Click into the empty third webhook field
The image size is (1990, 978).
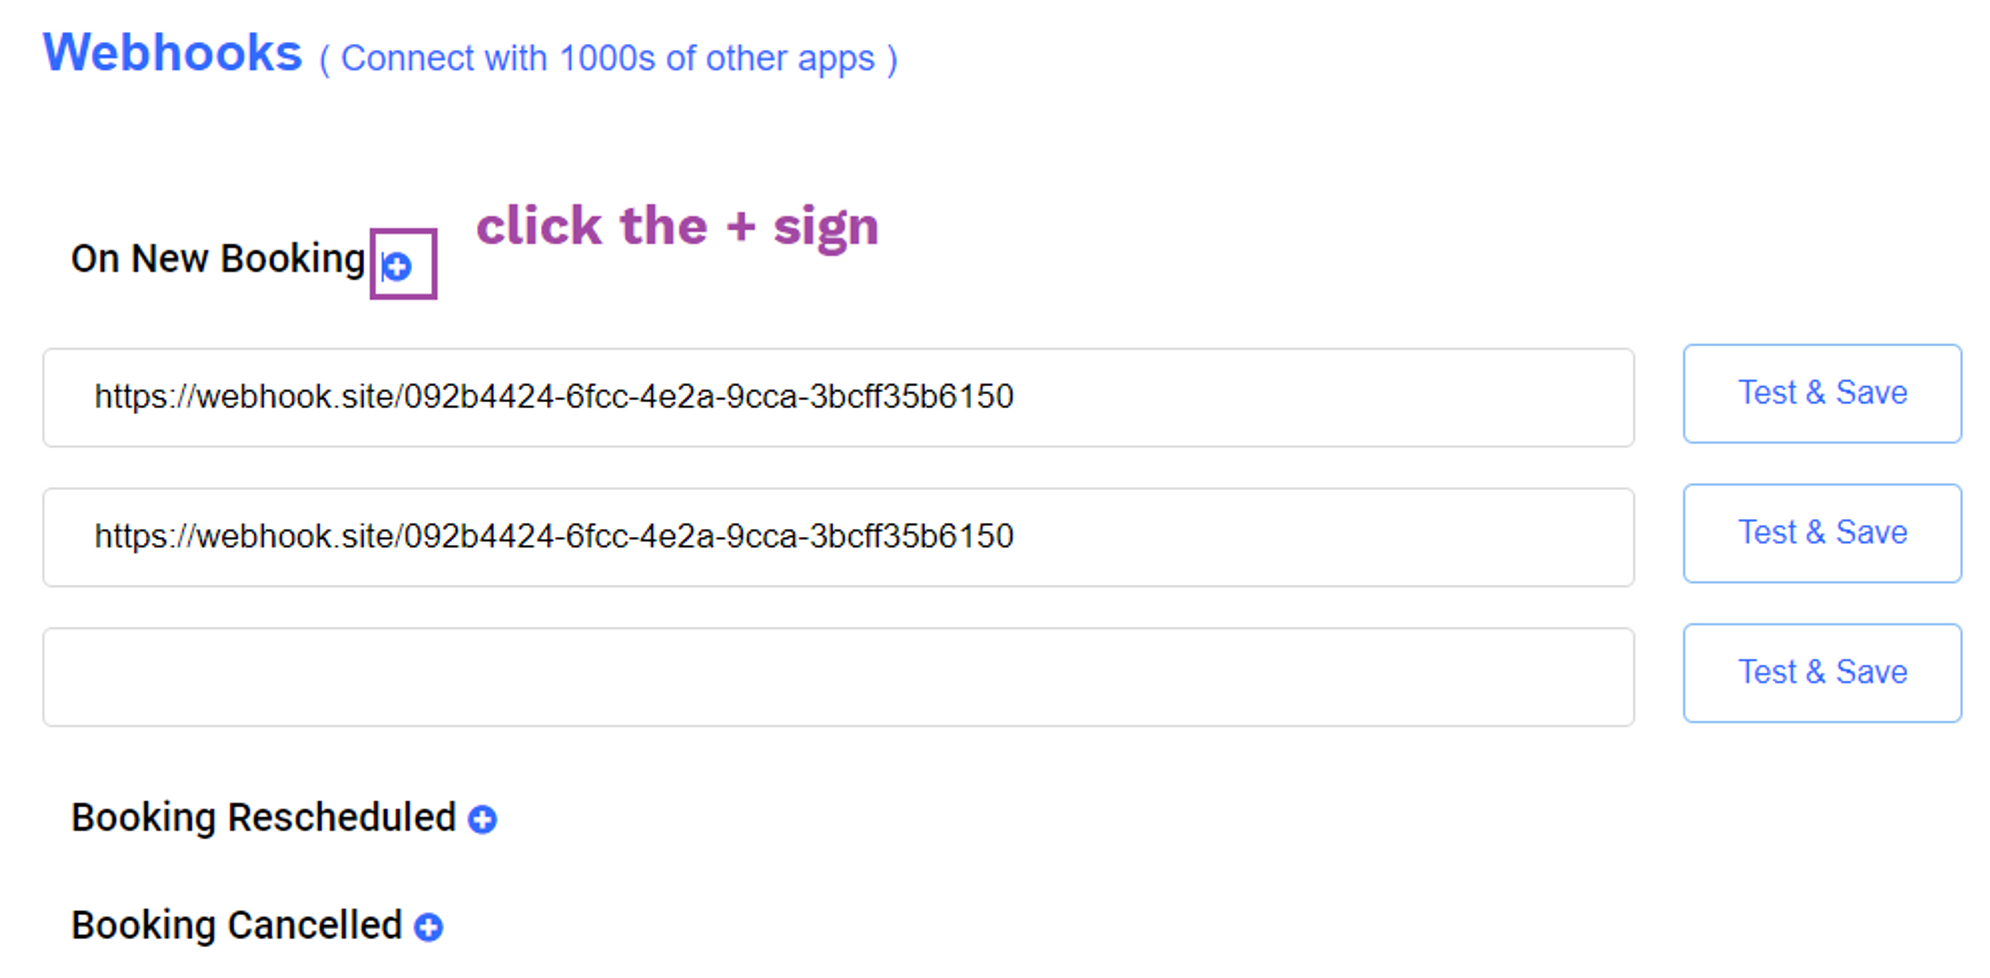[x=838, y=677]
